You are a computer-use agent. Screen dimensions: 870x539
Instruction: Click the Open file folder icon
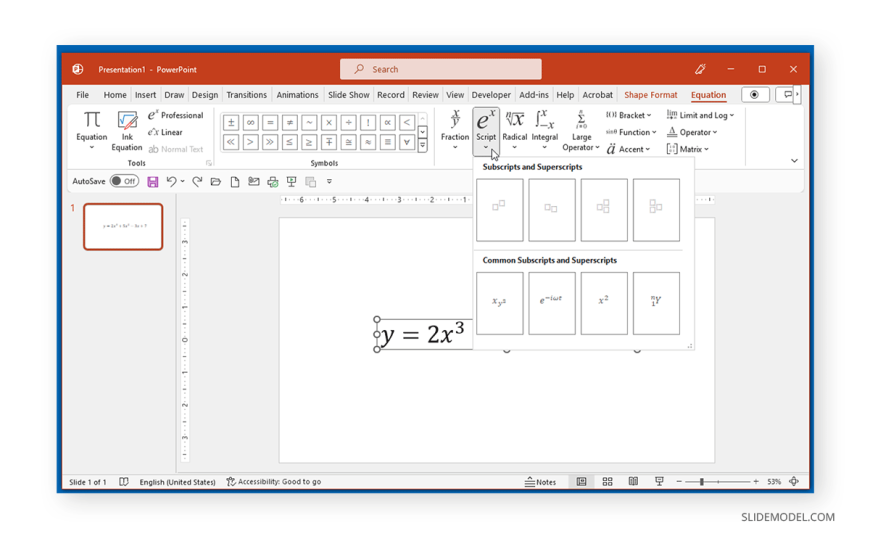216,182
